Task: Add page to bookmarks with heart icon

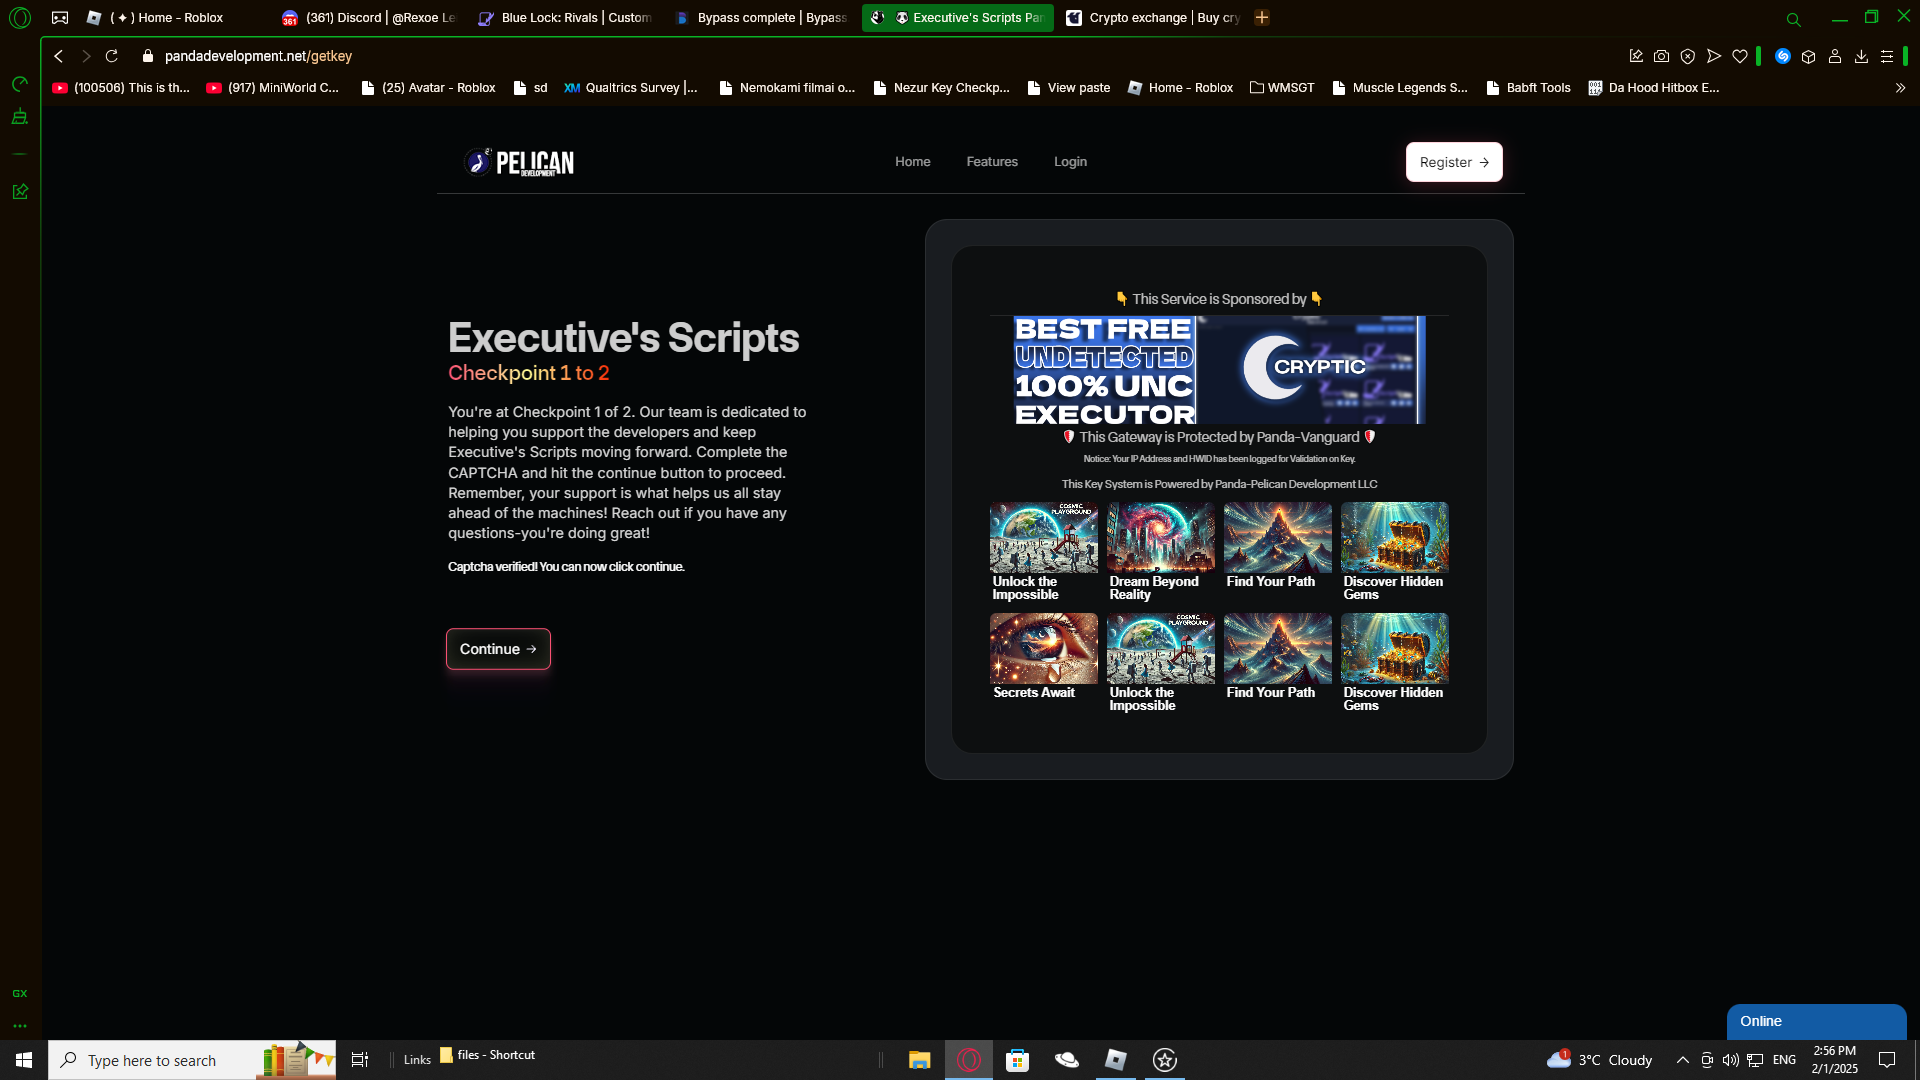Action: tap(1740, 57)
